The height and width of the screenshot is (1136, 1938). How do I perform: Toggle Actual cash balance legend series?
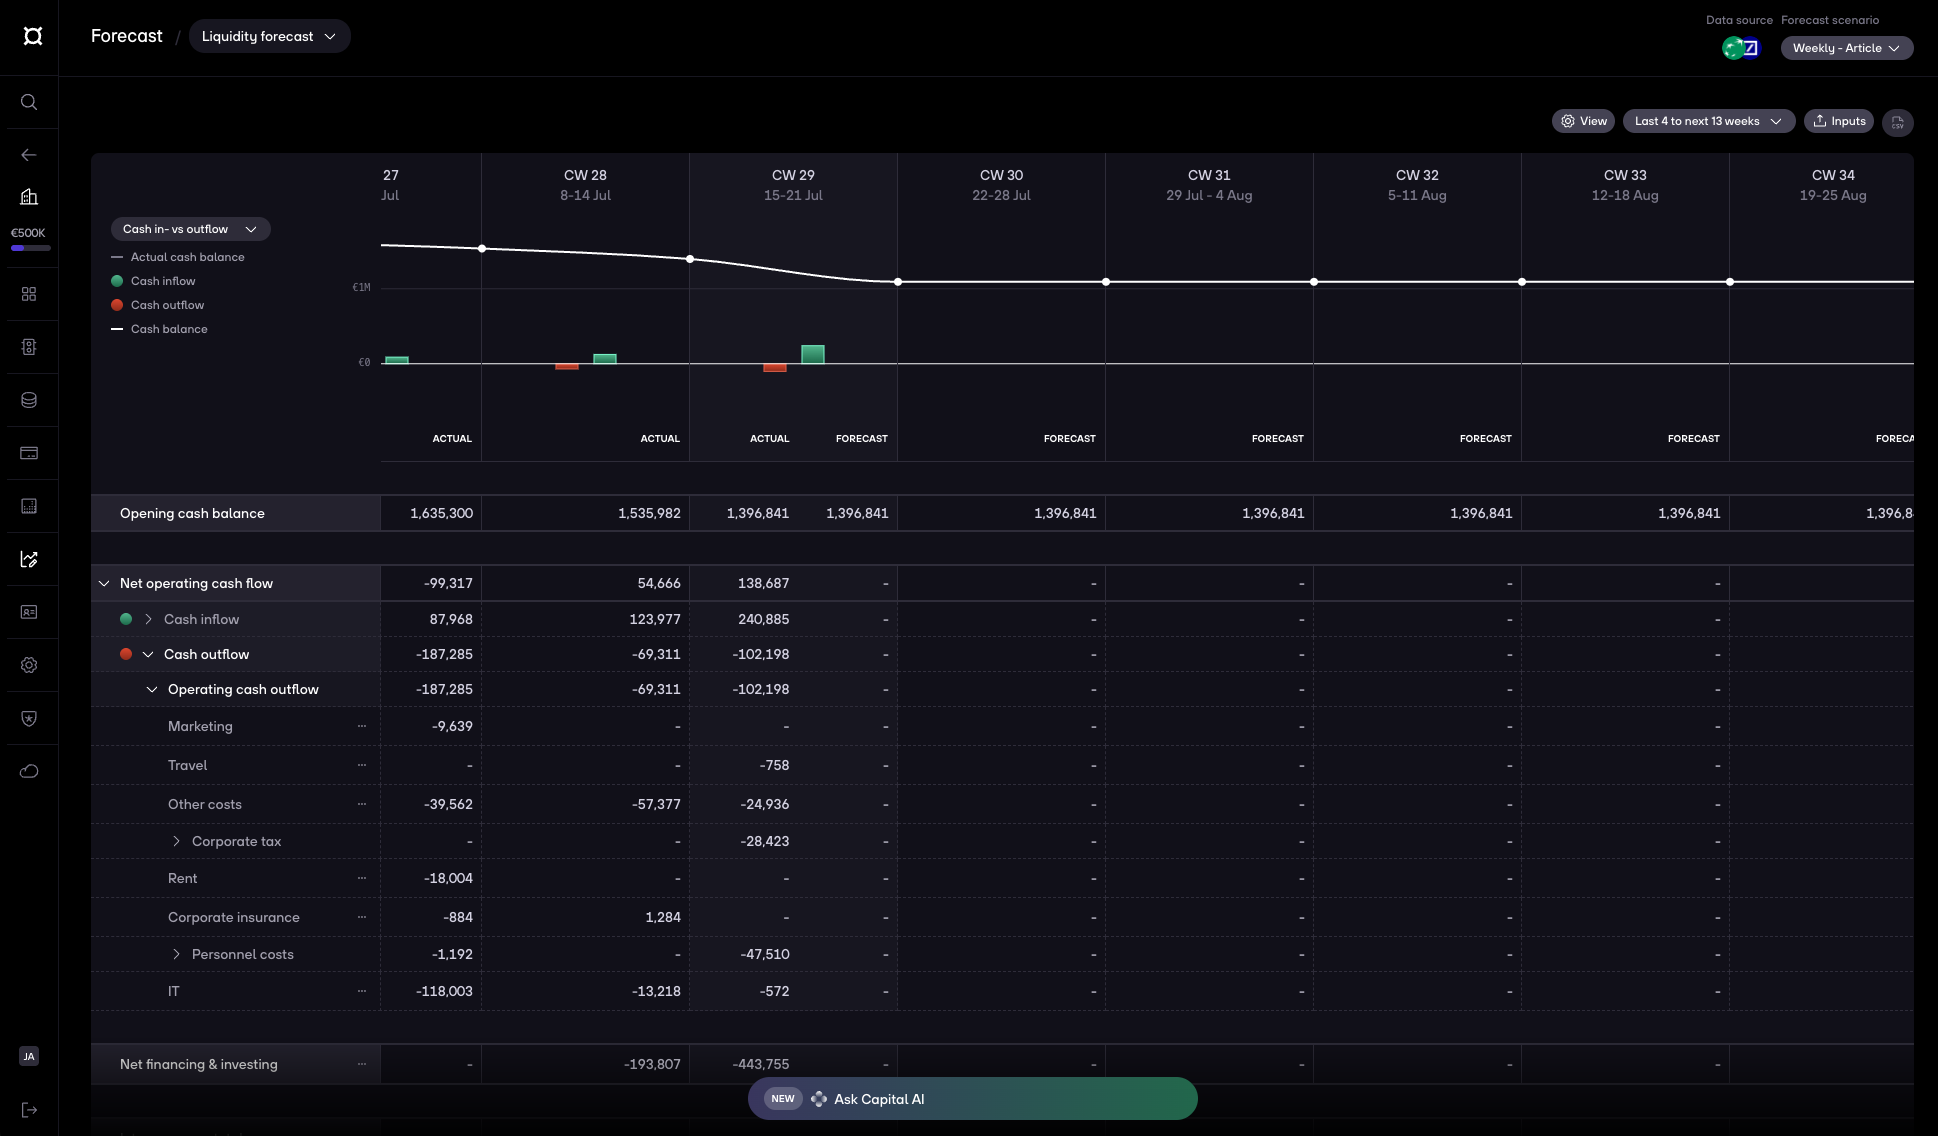coord(186,257)
